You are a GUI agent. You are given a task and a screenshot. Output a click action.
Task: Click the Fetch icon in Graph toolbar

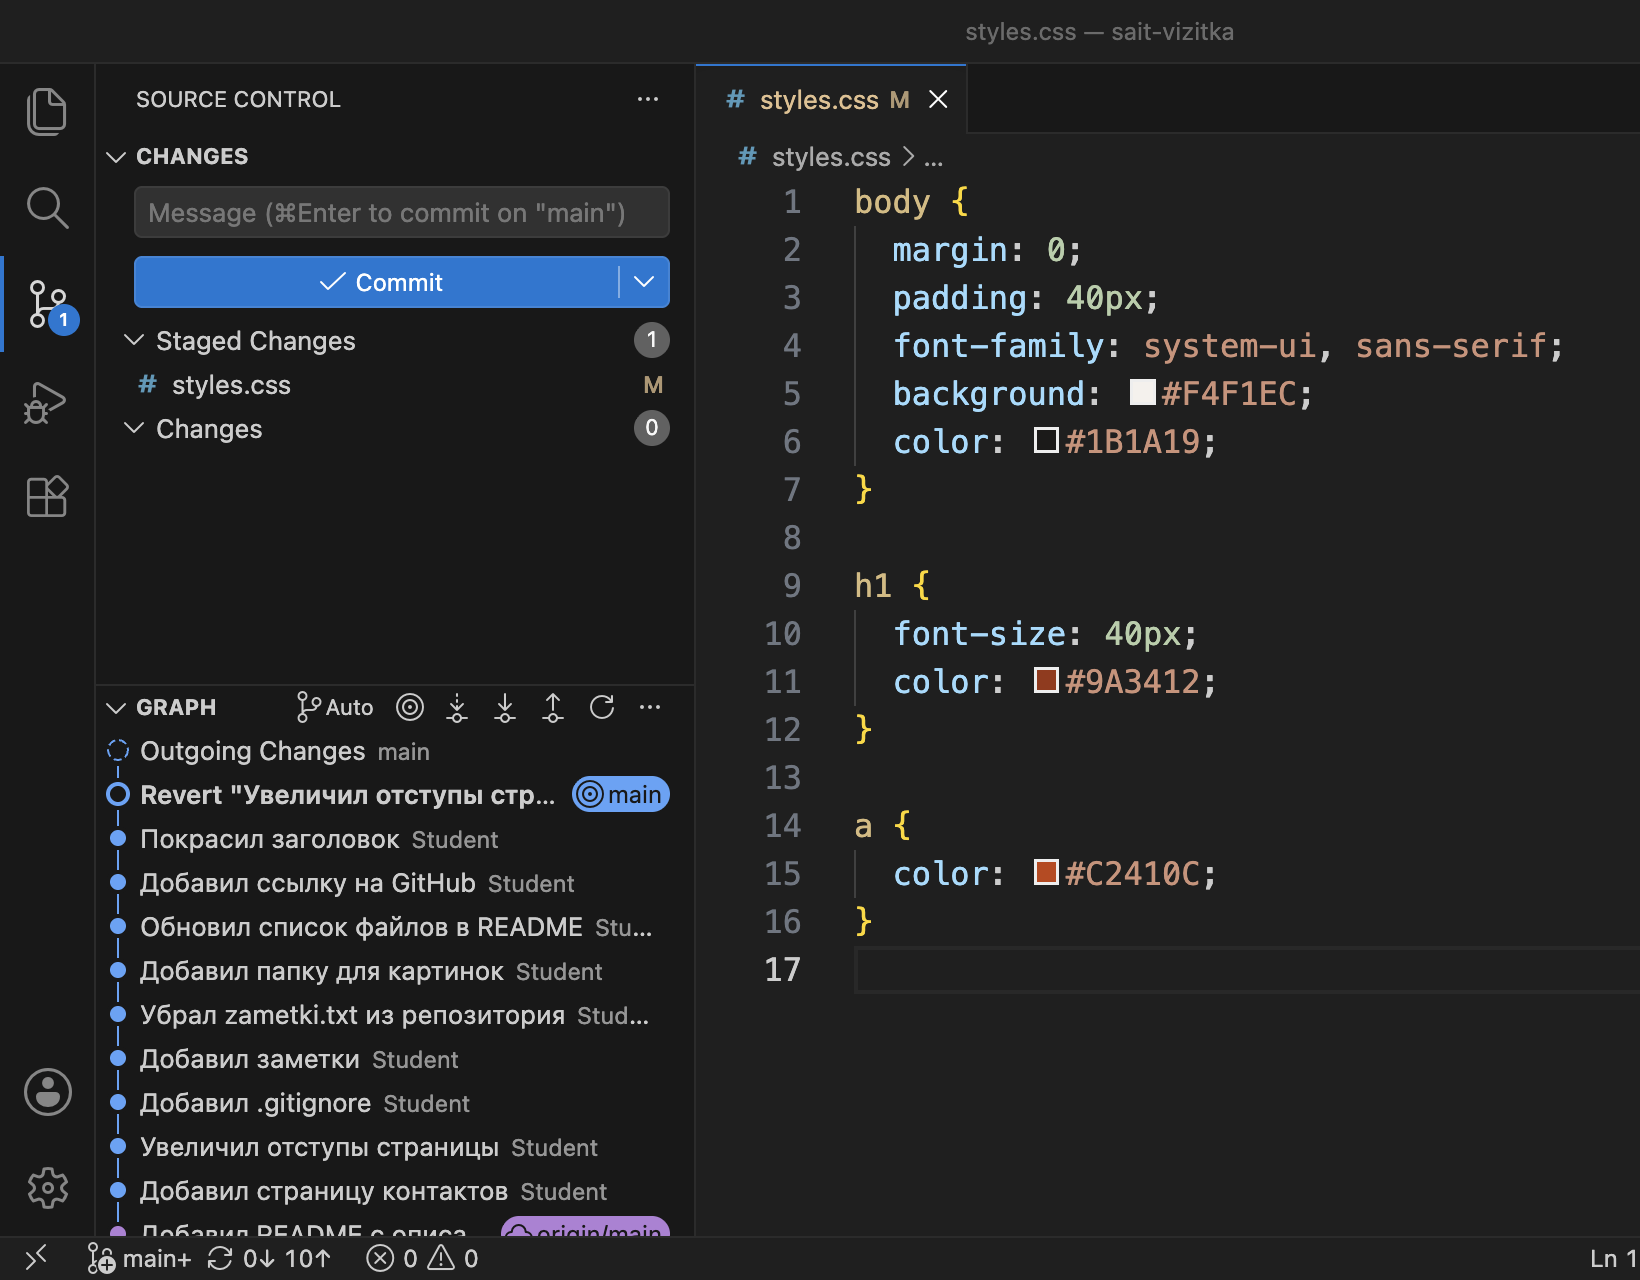457,707
